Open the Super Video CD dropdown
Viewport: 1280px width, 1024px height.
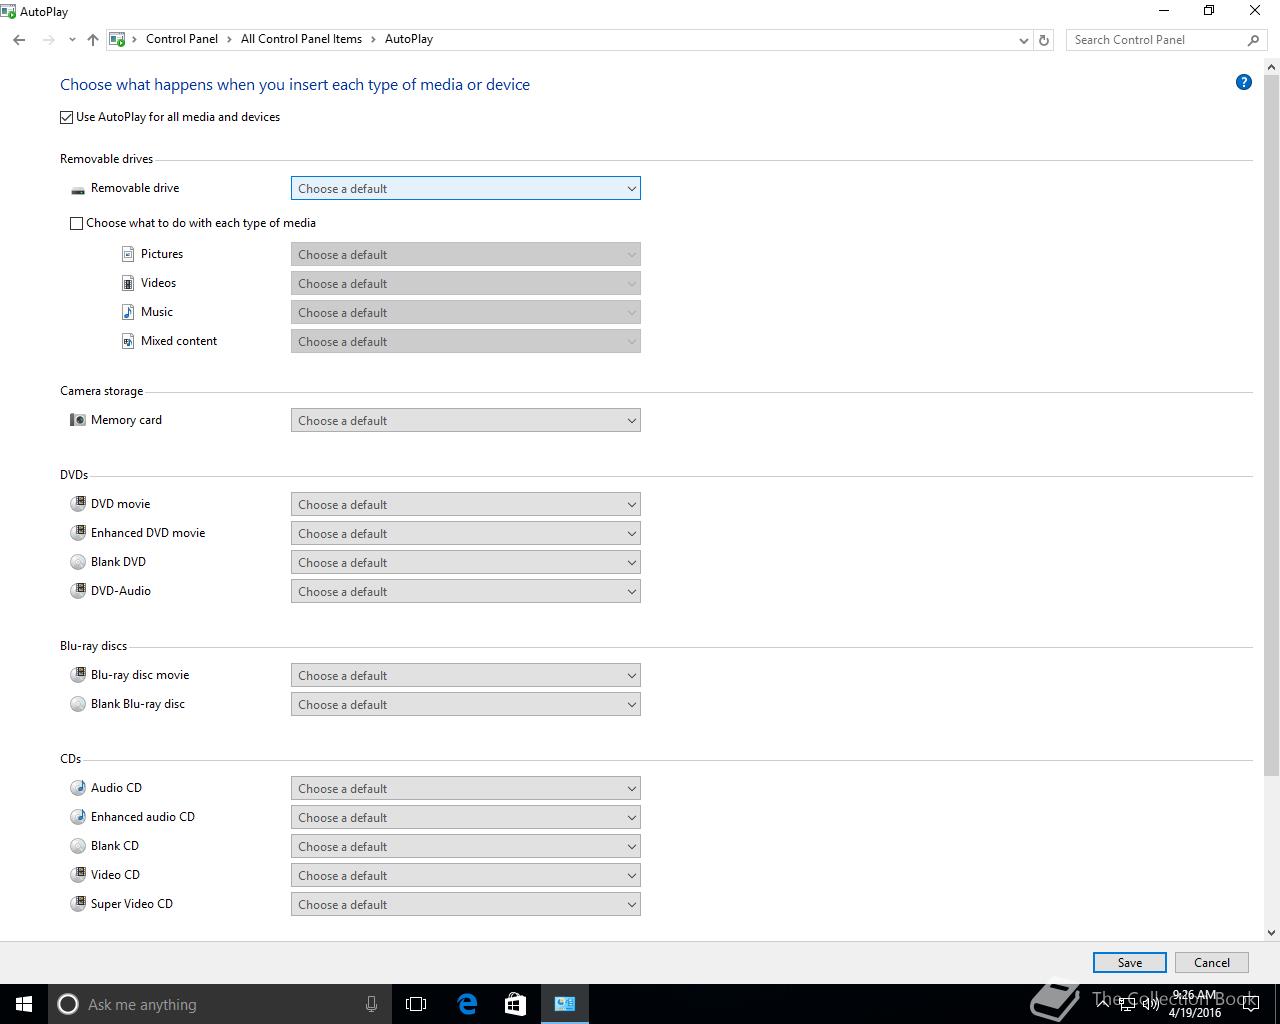pyautogui.click(x=466, y=904)
